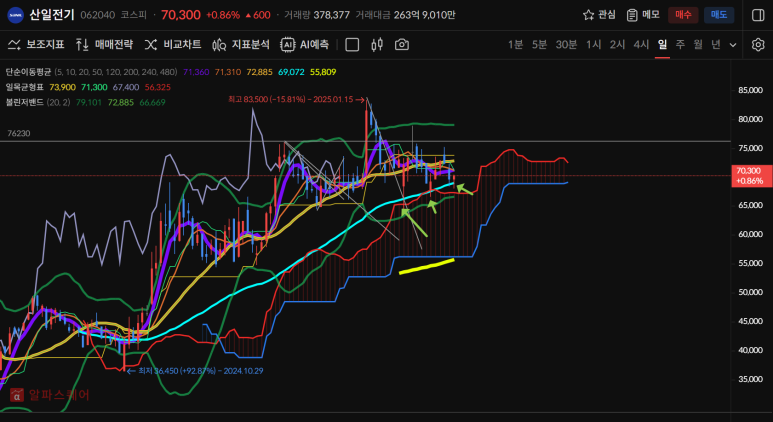The width and height of the screenshot is (773, 422).
Task: Select the 4시 timeframe
Action: pos(641,45)
